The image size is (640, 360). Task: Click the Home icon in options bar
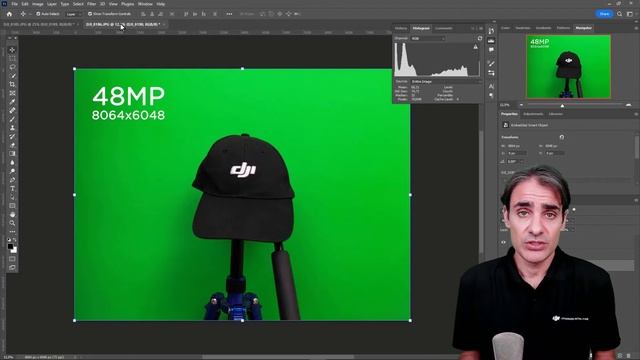click(x=9, y=14)
